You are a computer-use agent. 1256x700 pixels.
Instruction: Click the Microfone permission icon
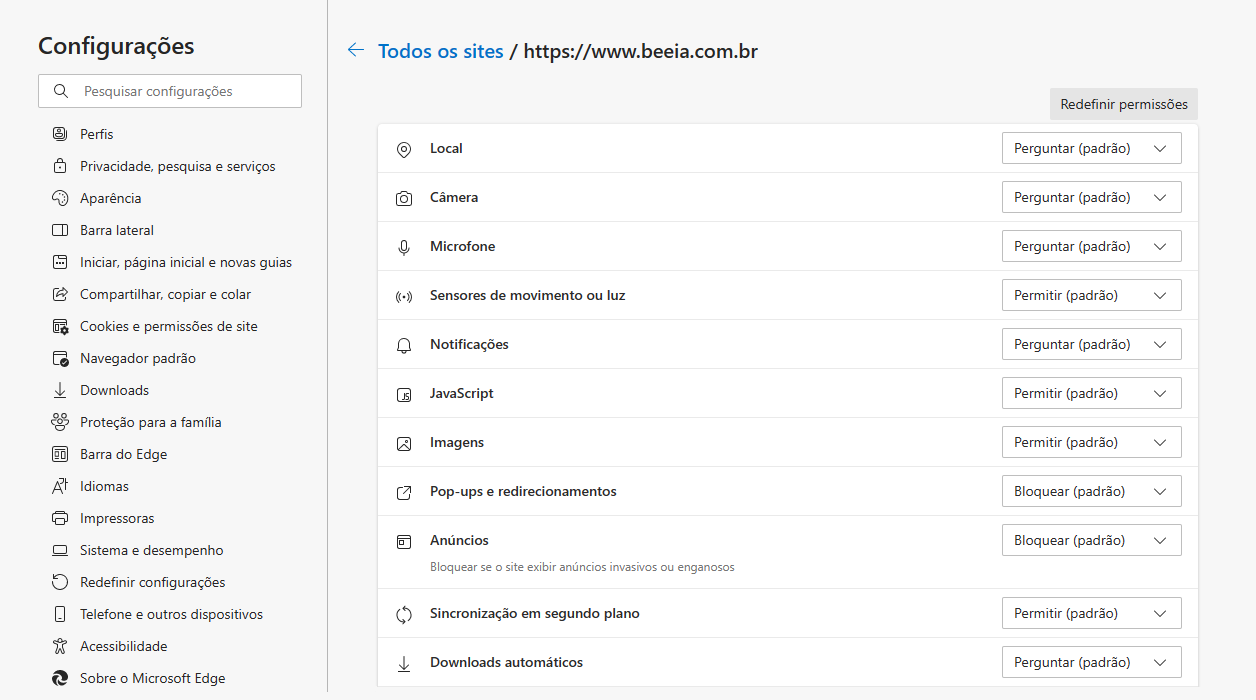(404, 247)
